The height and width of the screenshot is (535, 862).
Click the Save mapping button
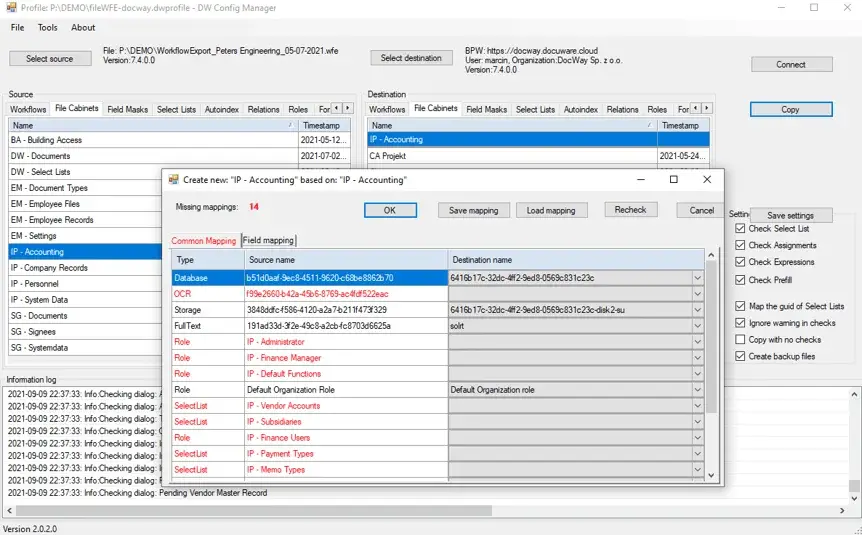[x=473, y=210]
